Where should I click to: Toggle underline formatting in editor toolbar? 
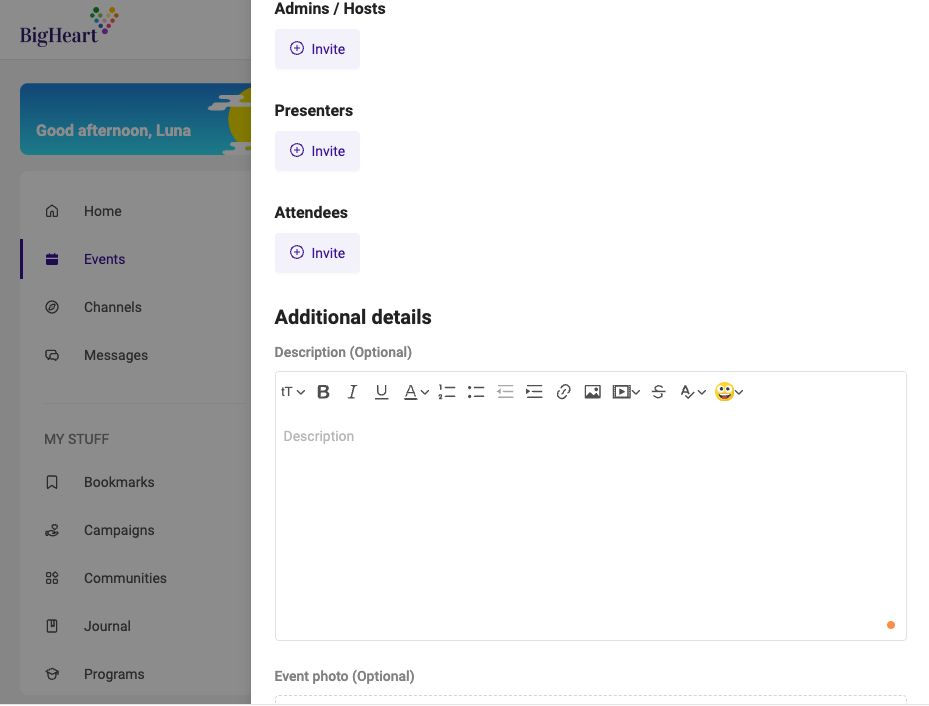[382, 392]
